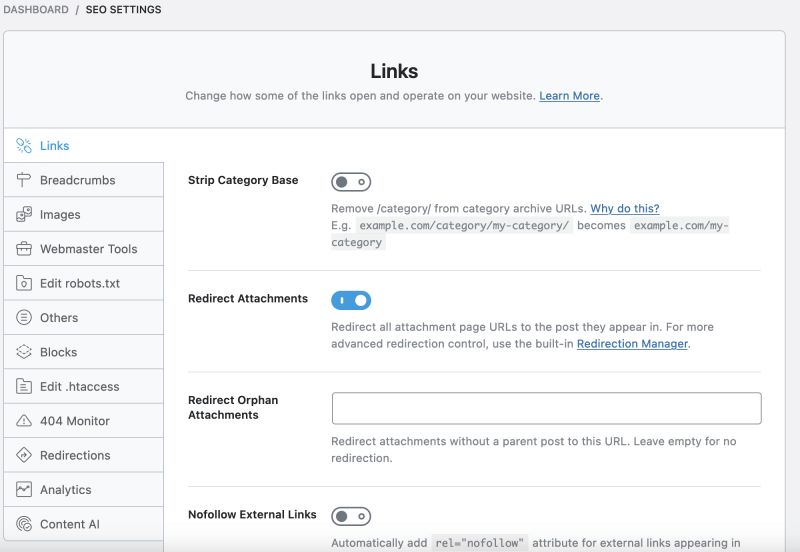
Task: Click the Blocks layered icon
Action: [23, 352]
